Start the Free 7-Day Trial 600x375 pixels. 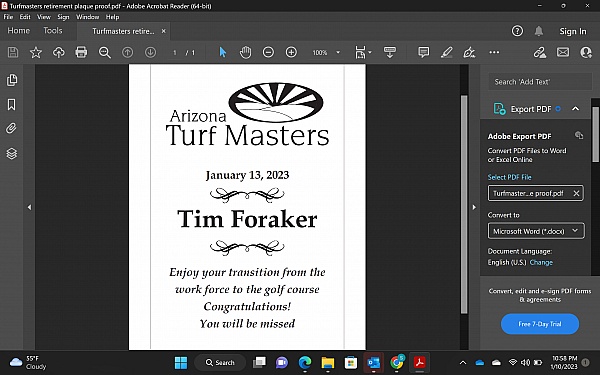[x=540, y=324]
